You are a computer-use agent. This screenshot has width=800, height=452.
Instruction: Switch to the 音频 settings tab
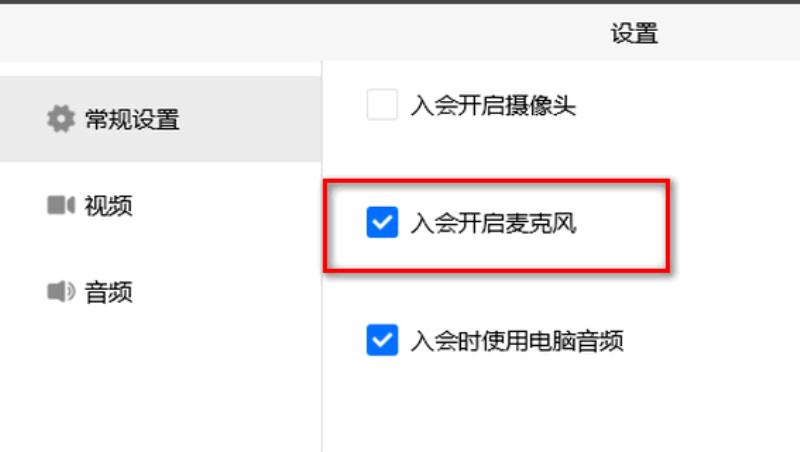[x=108, y=292]
